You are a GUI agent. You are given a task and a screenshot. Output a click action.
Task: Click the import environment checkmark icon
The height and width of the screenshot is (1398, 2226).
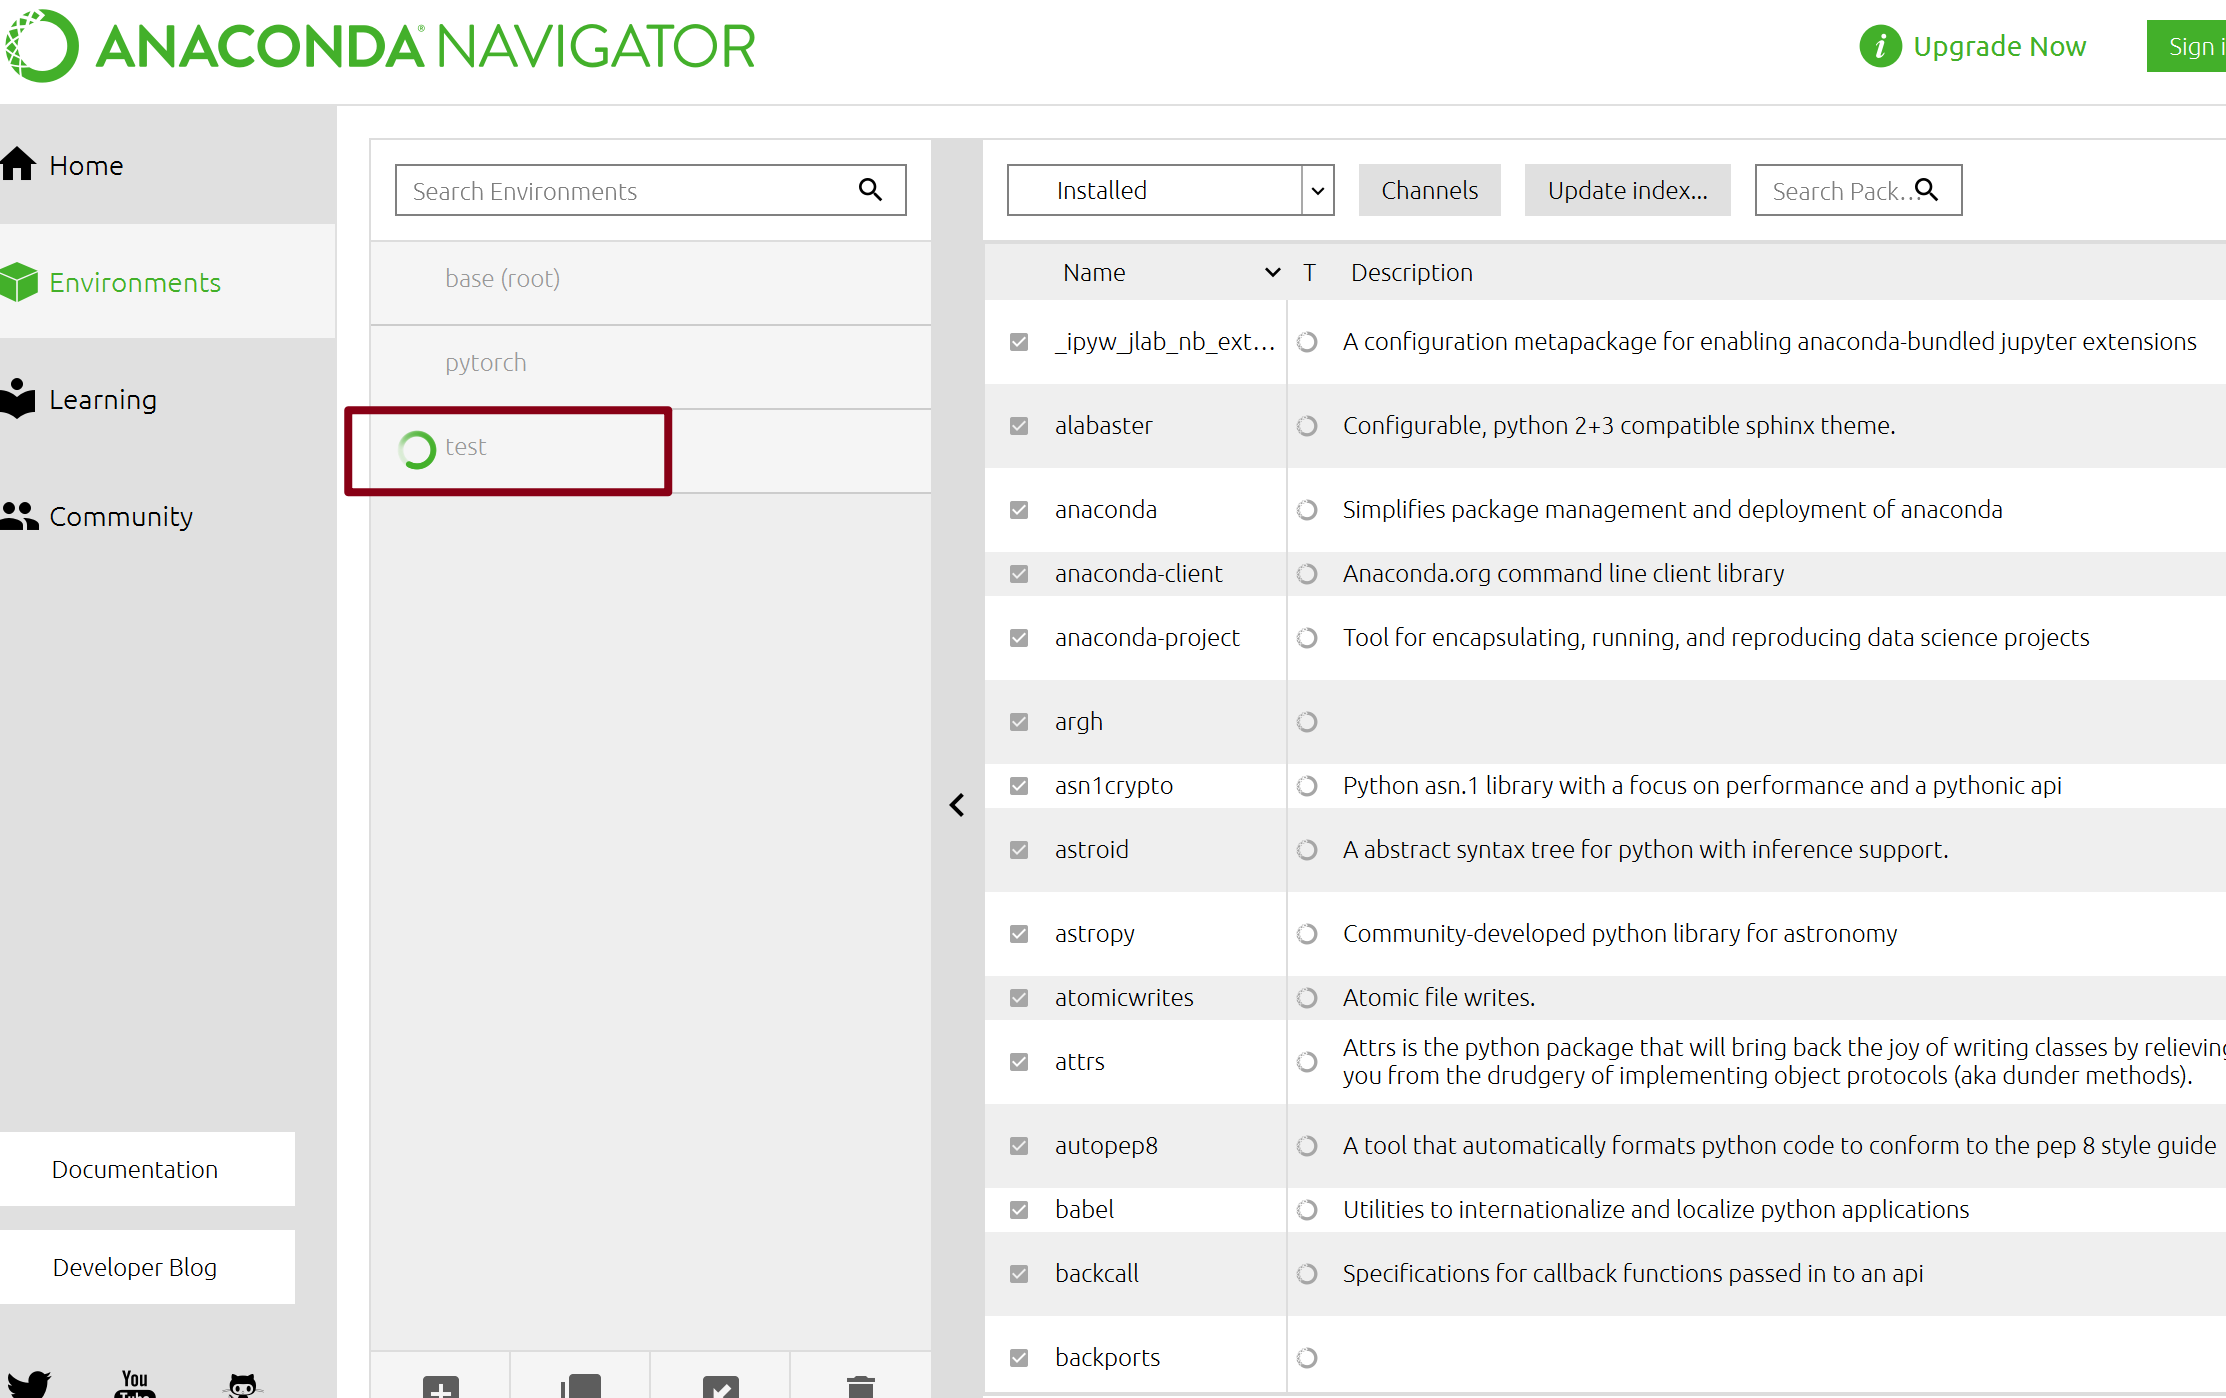point(720,1386)
